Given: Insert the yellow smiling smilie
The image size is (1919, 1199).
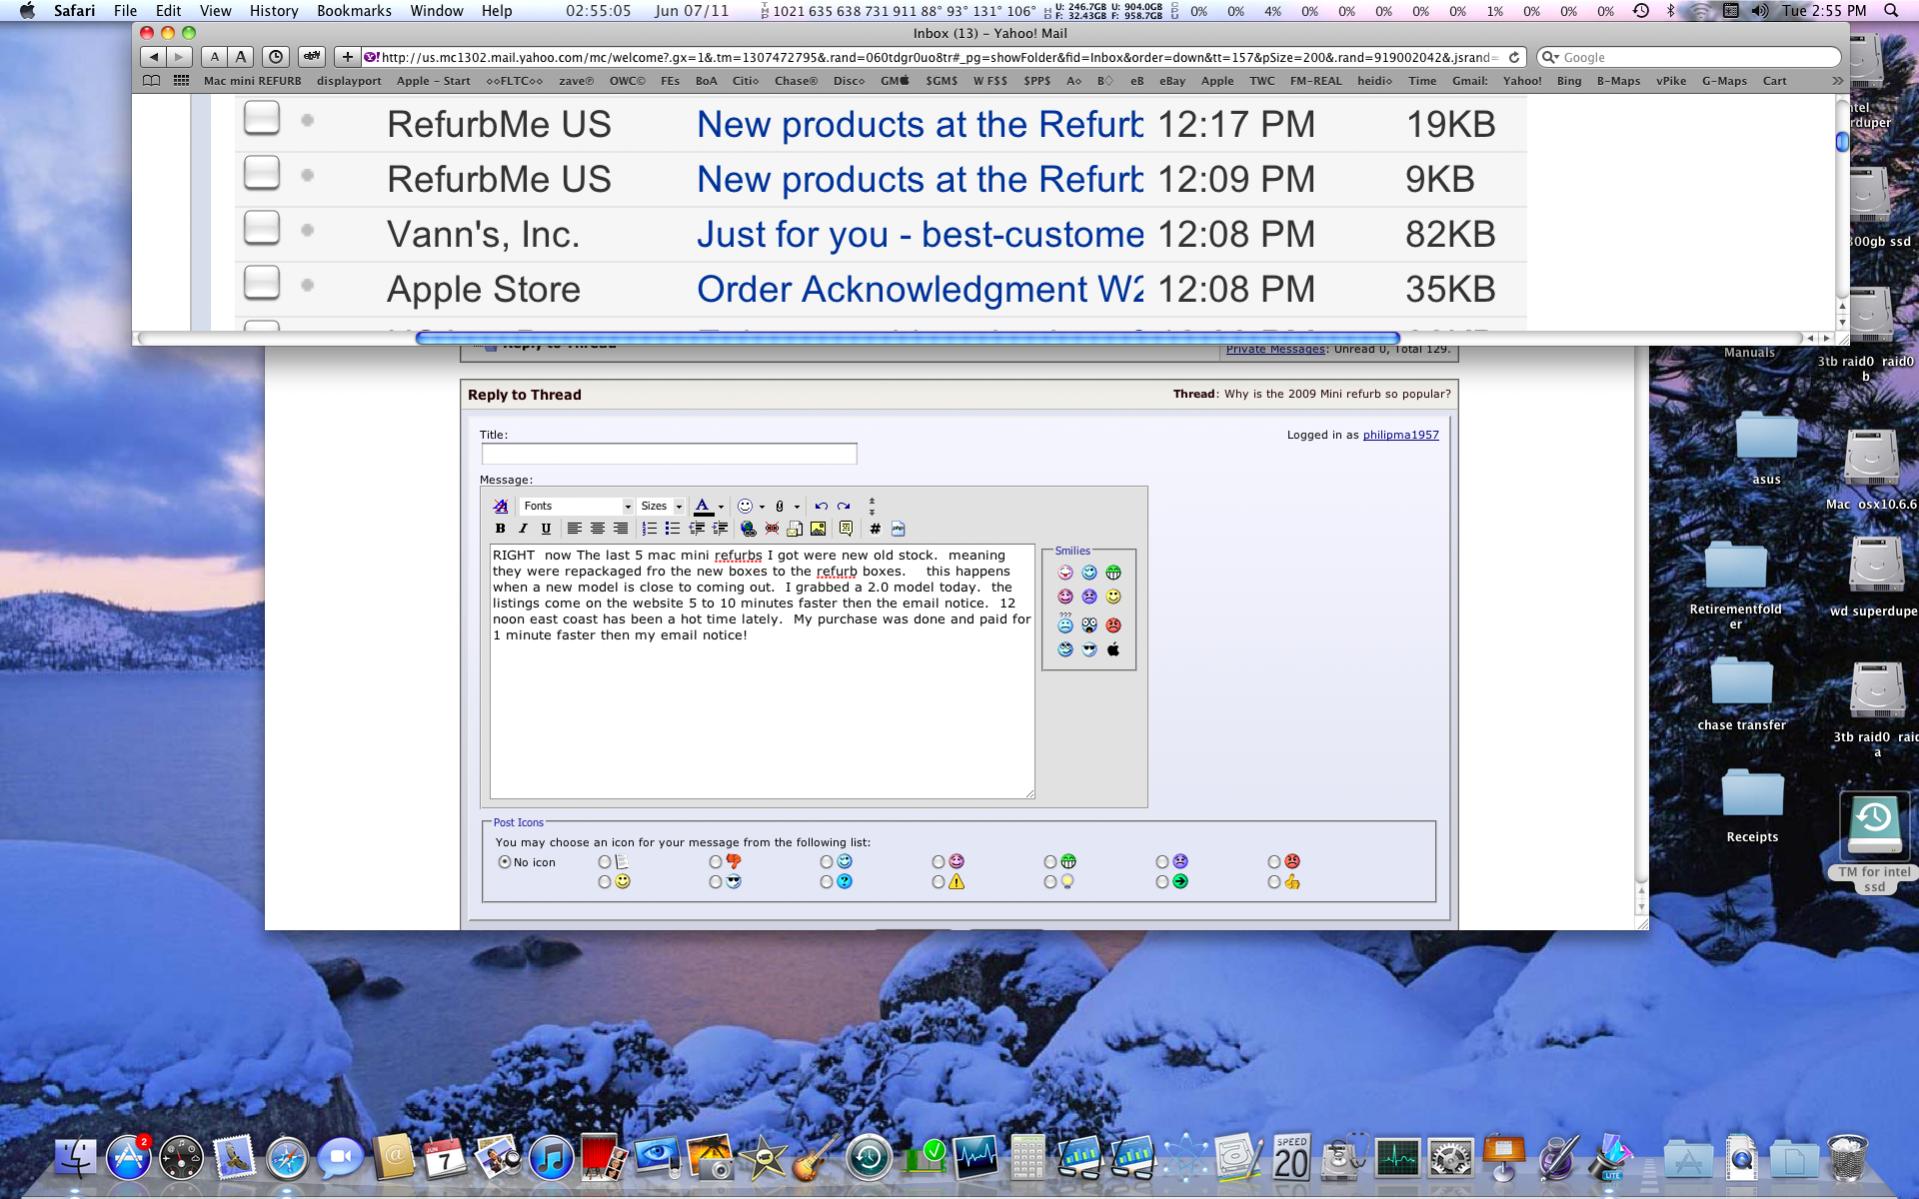Looking at the screenshot, I should tap(1113, 596).
